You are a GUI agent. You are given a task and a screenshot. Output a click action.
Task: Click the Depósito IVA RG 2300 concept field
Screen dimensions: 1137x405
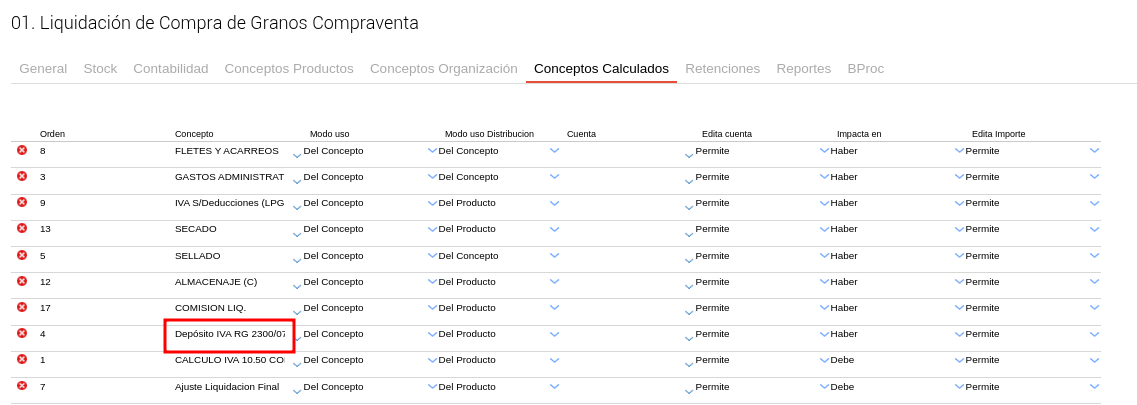229,334
